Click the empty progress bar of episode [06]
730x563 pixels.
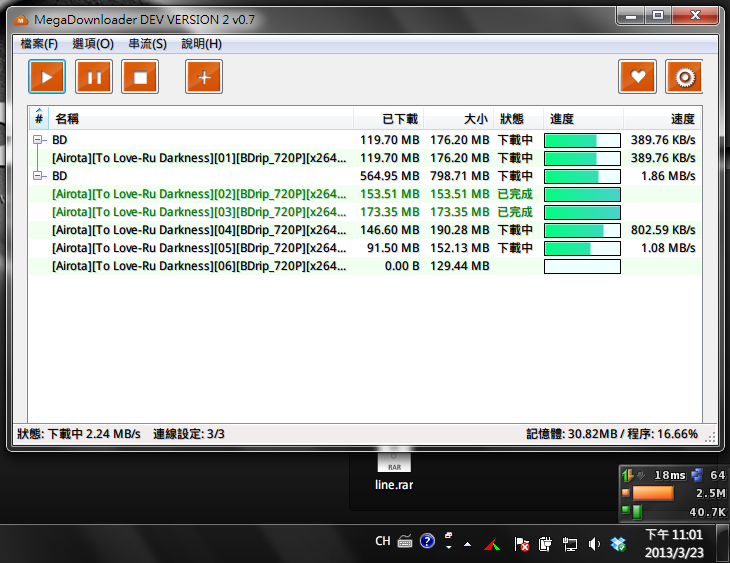582,266
